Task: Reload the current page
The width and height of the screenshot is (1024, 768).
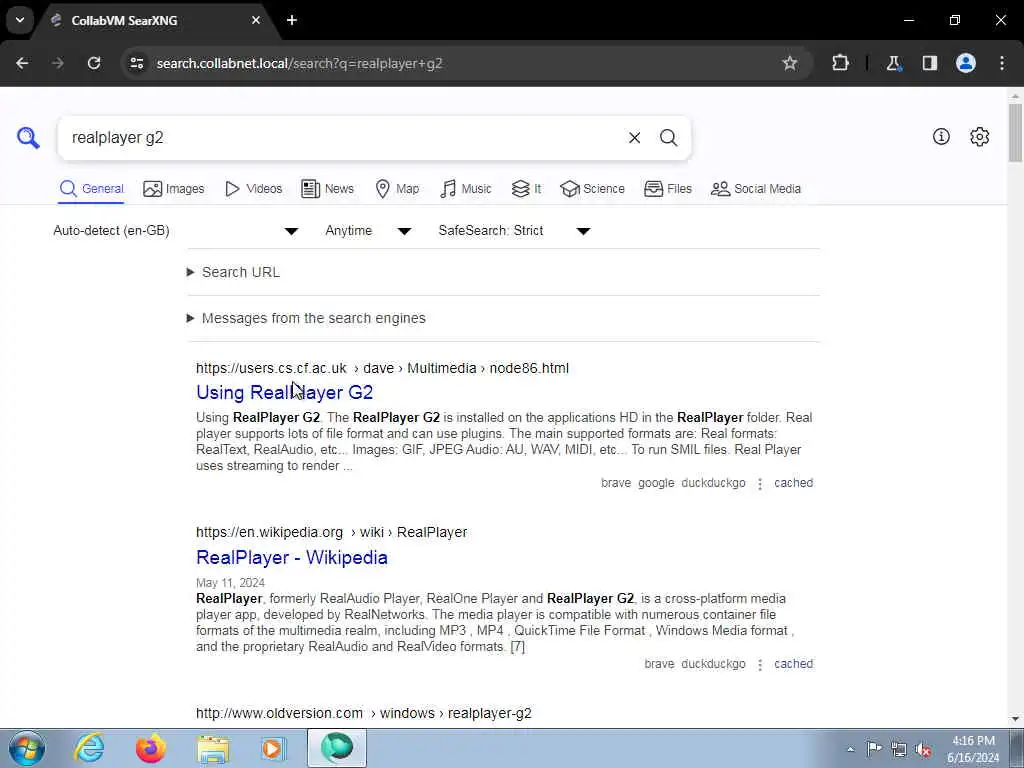Action: pos(94,63)
